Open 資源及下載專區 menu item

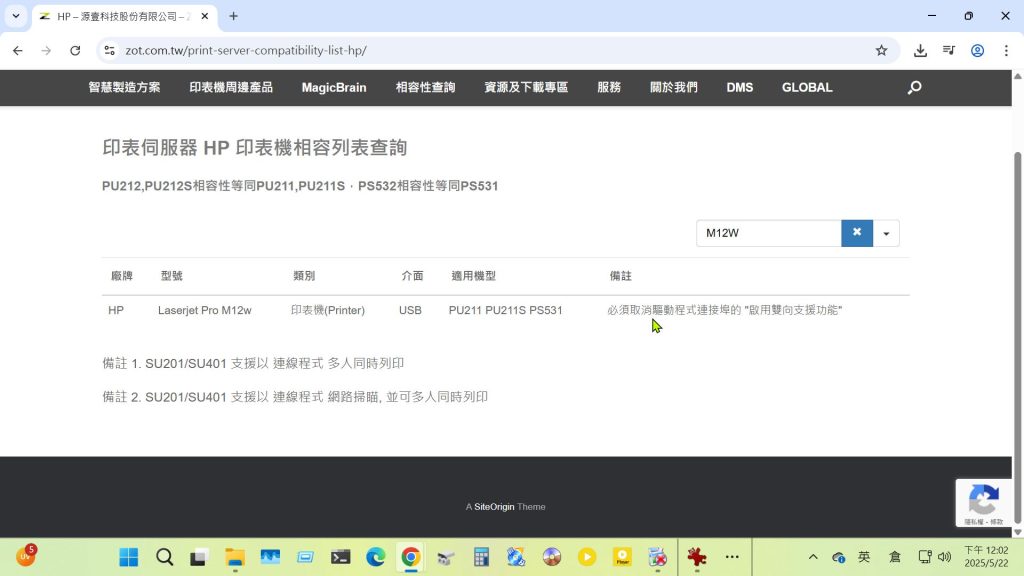526,88
